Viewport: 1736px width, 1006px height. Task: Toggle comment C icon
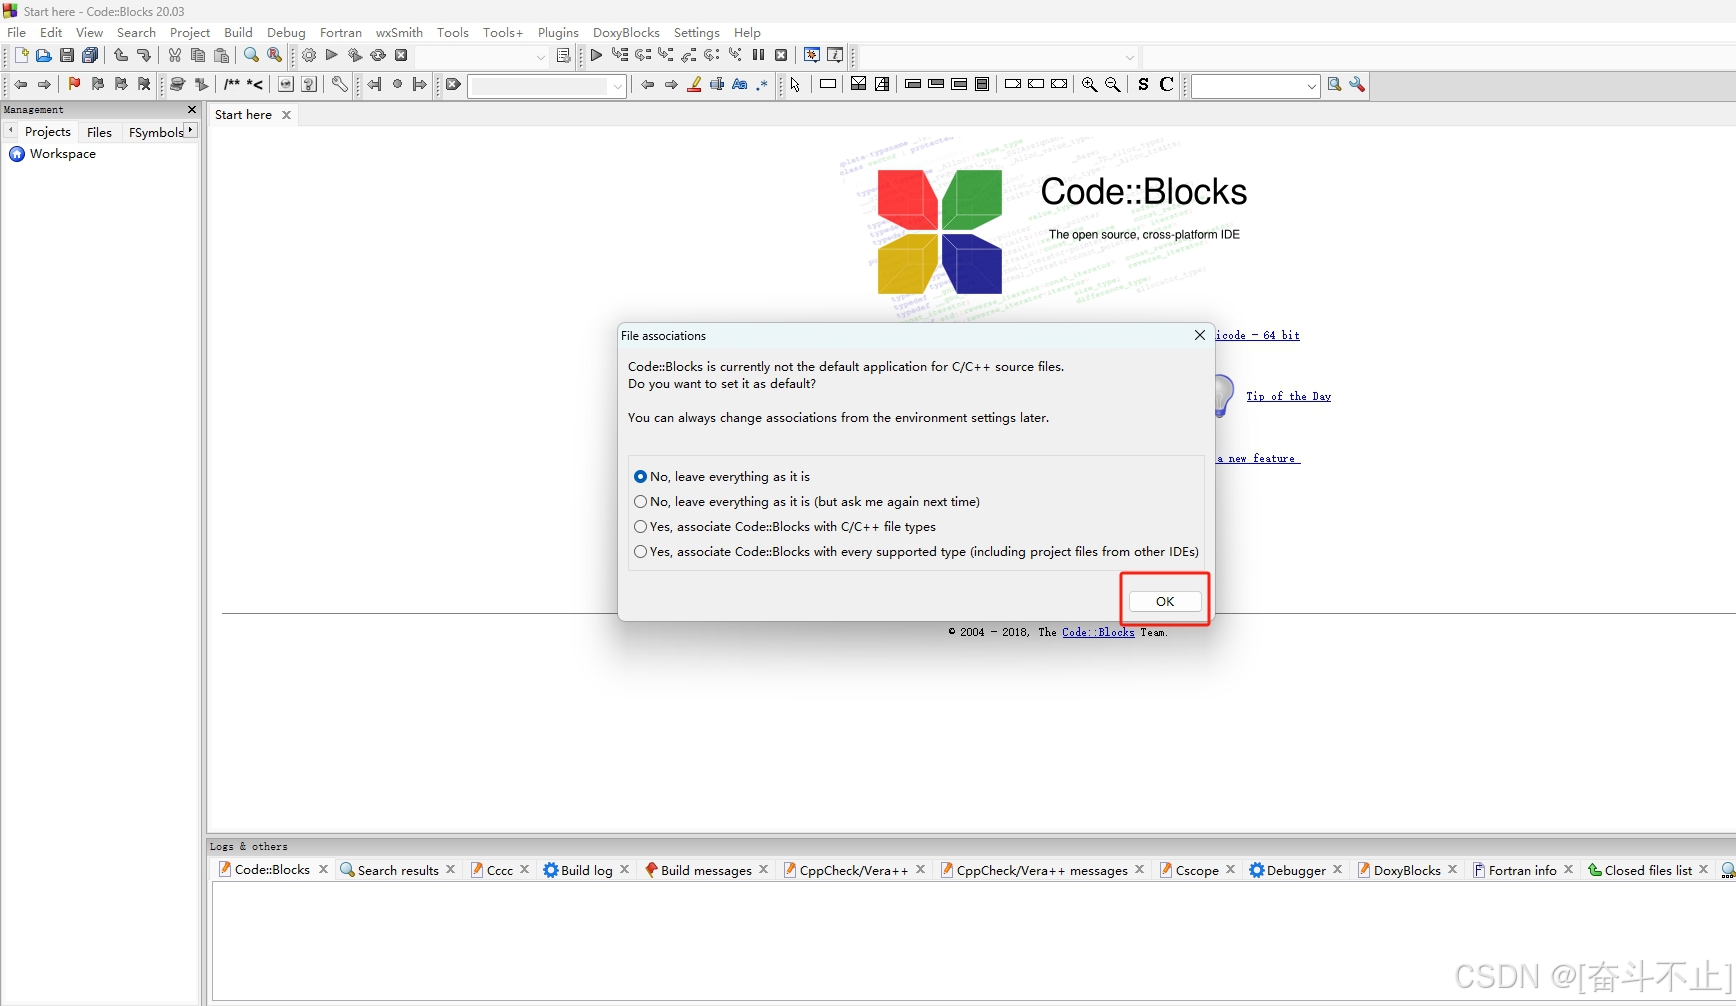click(1166, 85)
